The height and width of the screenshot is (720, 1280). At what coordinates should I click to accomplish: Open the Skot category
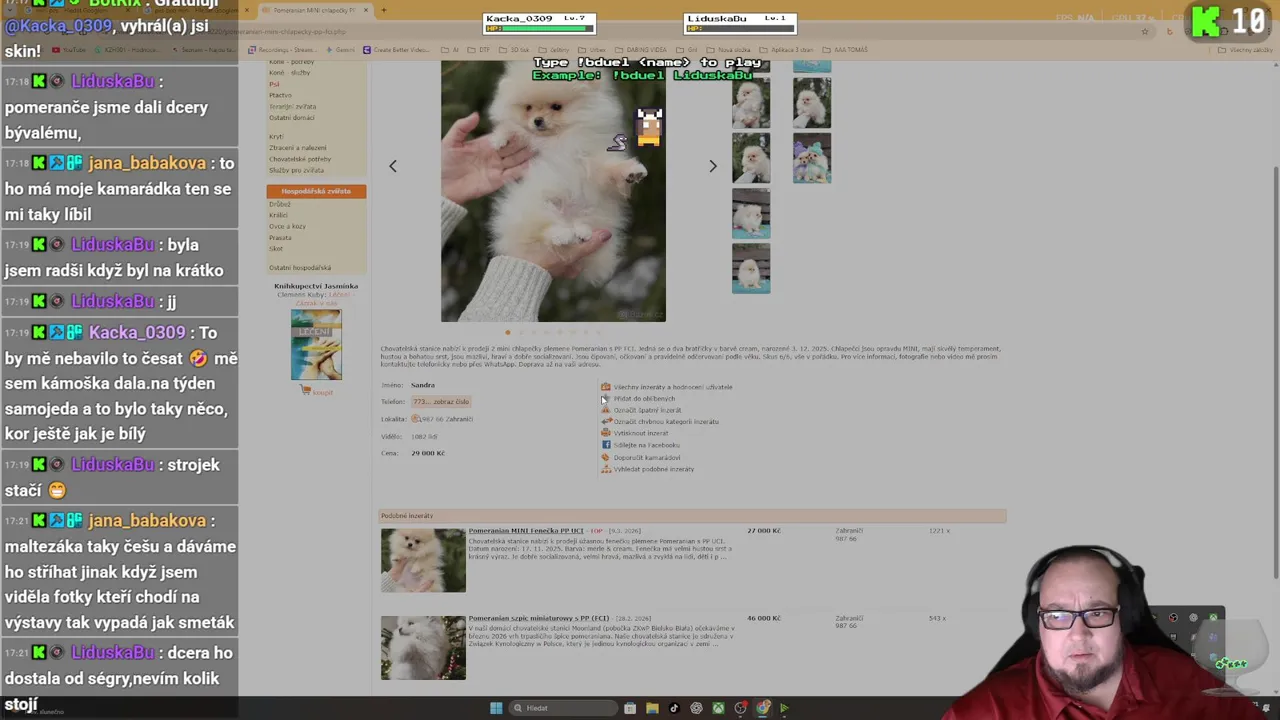276,248
